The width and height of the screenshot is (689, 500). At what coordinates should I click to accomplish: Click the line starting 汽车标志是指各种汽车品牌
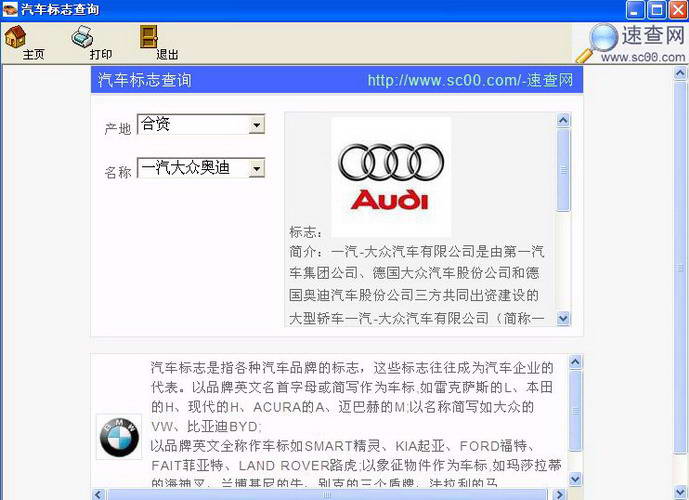point(352,367)
